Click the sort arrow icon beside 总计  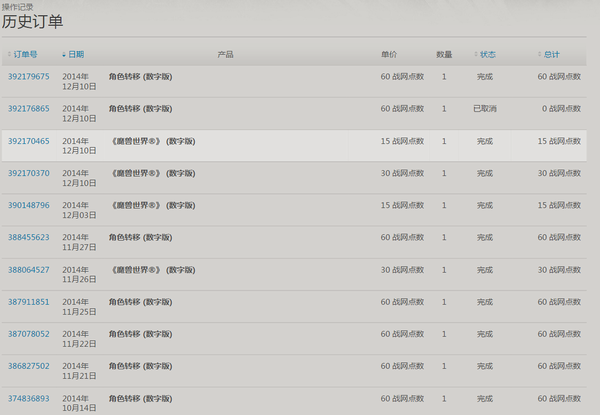(x=540, y=54)
